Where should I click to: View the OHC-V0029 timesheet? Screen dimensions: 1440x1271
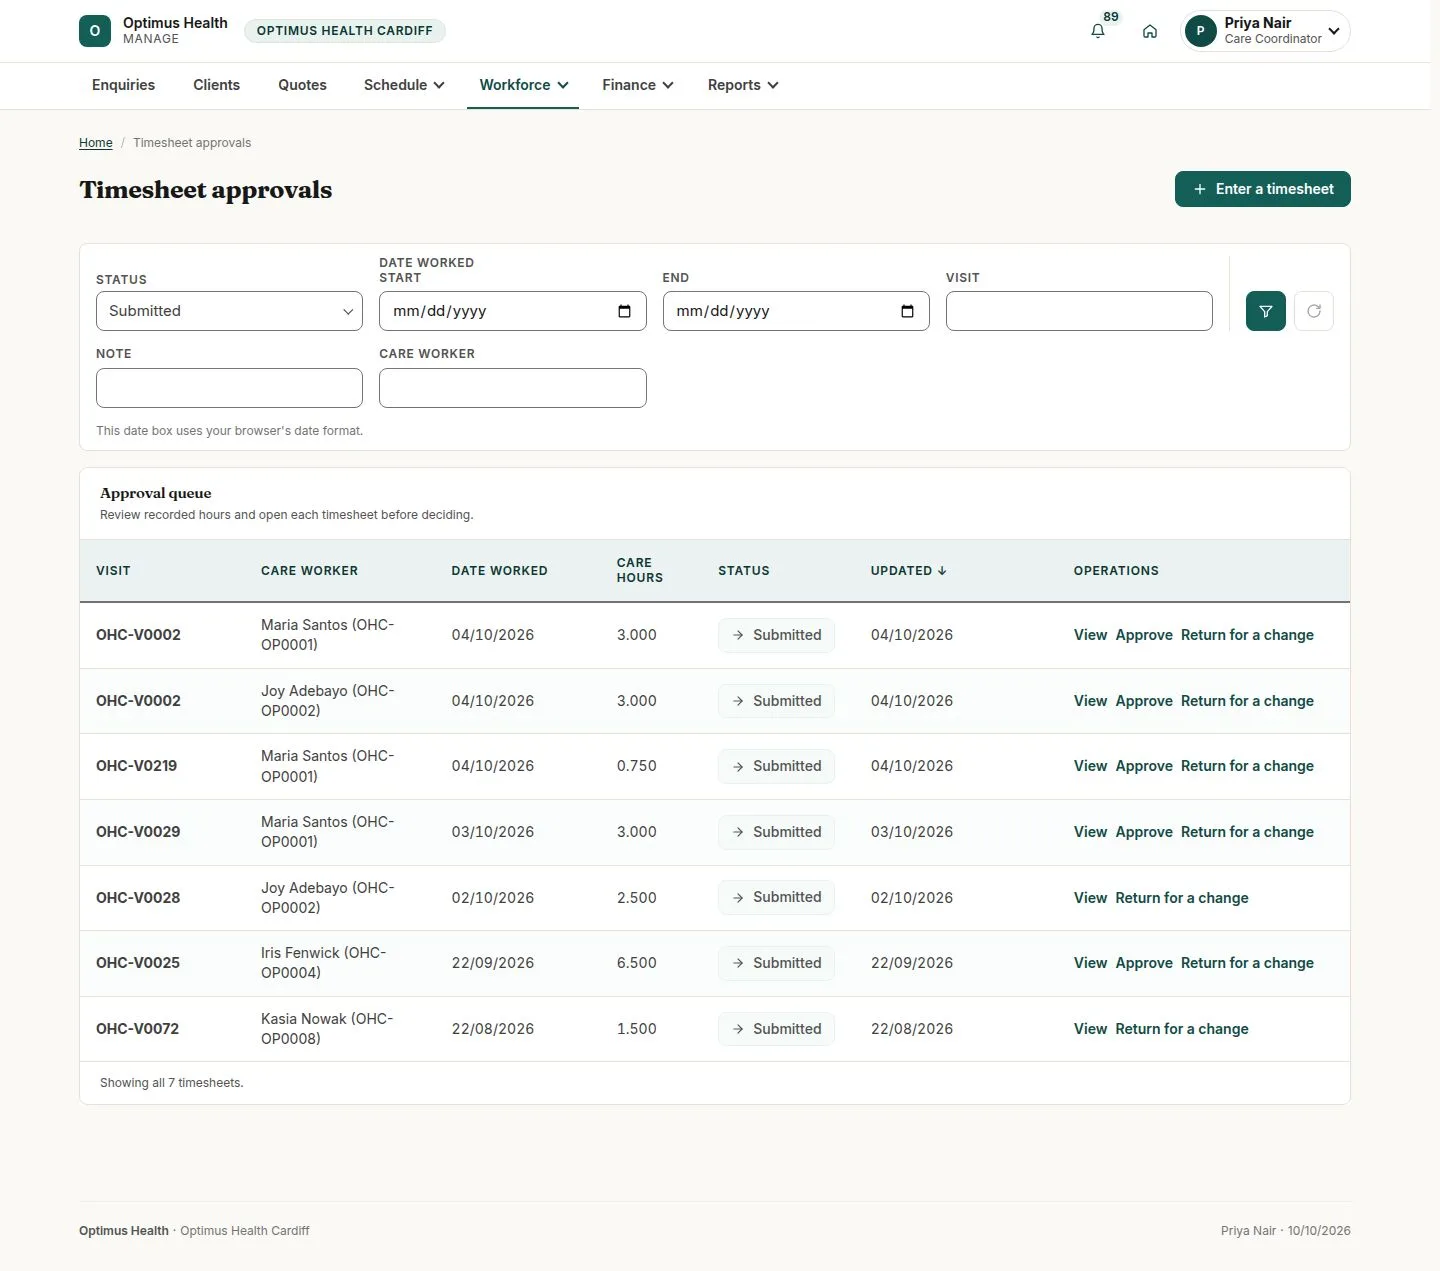1090,832
